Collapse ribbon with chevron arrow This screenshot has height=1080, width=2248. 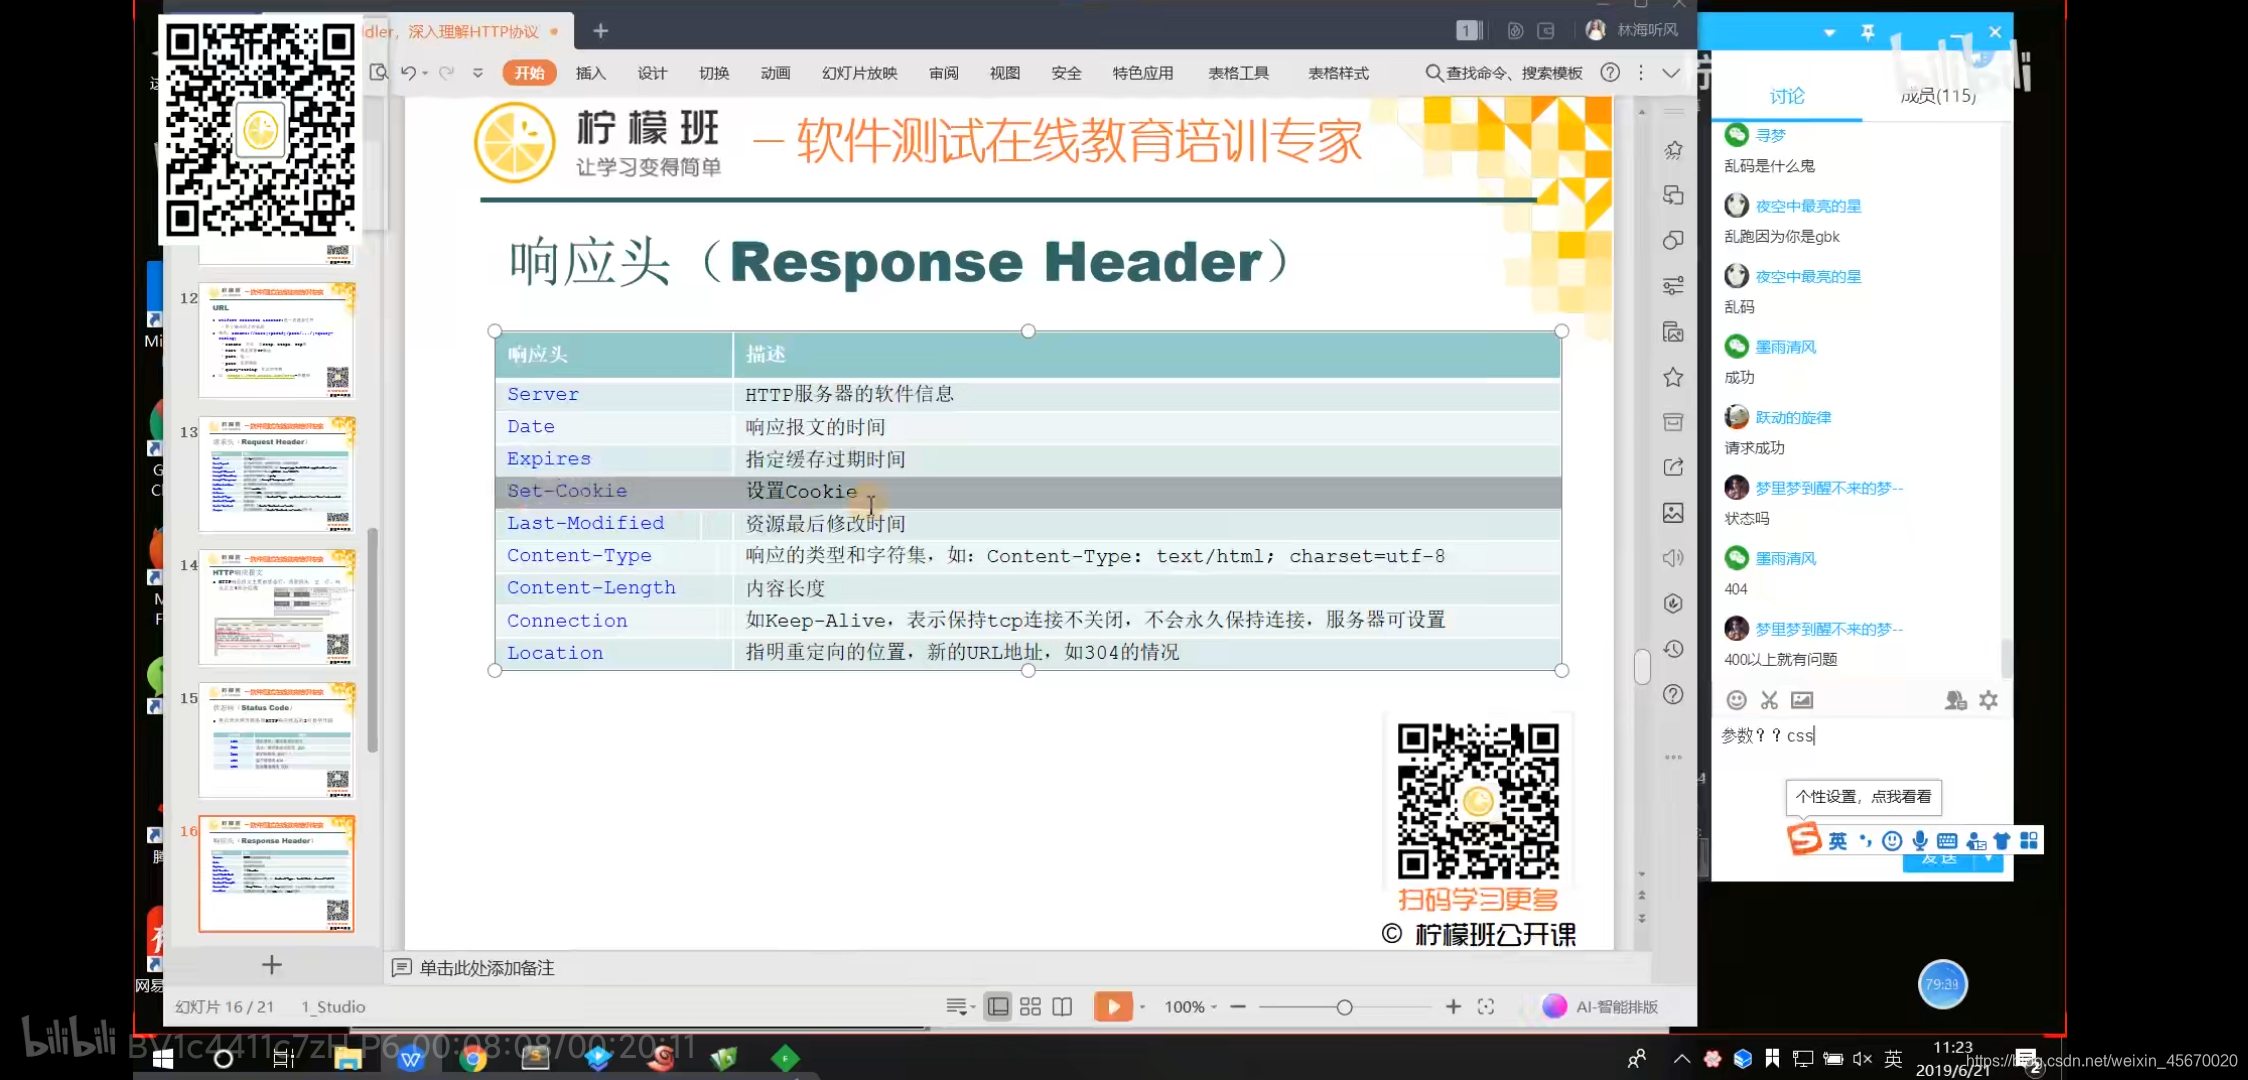click(x=1671, y=73)
